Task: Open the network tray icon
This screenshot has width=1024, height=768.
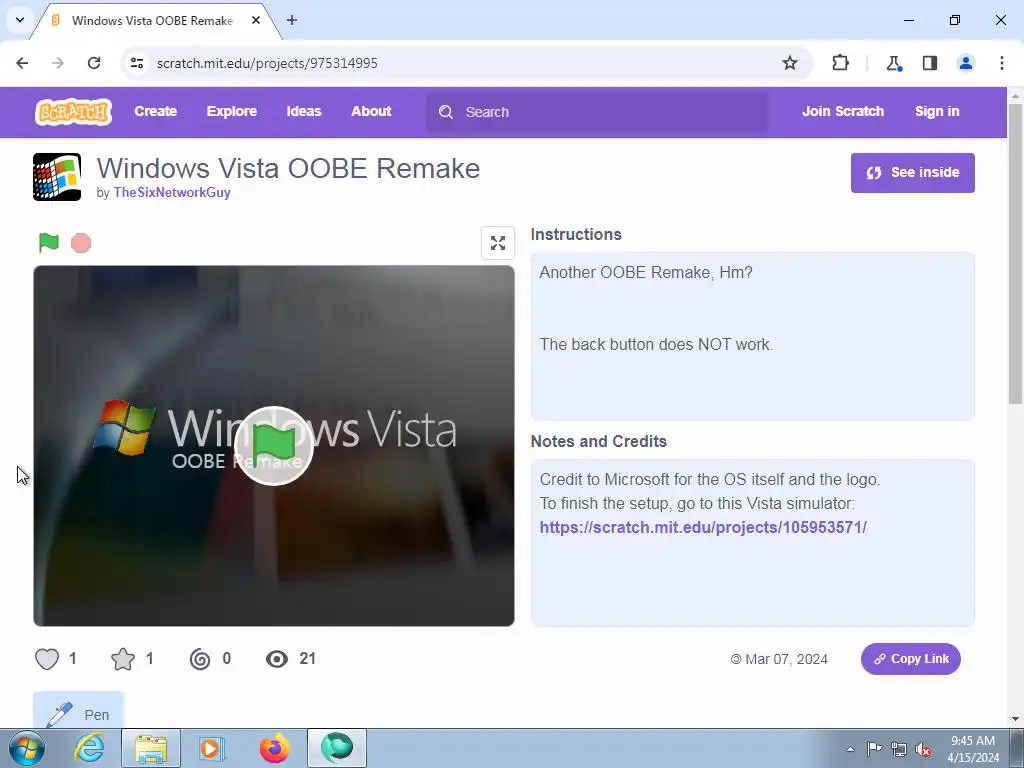Action: point(899,749)
